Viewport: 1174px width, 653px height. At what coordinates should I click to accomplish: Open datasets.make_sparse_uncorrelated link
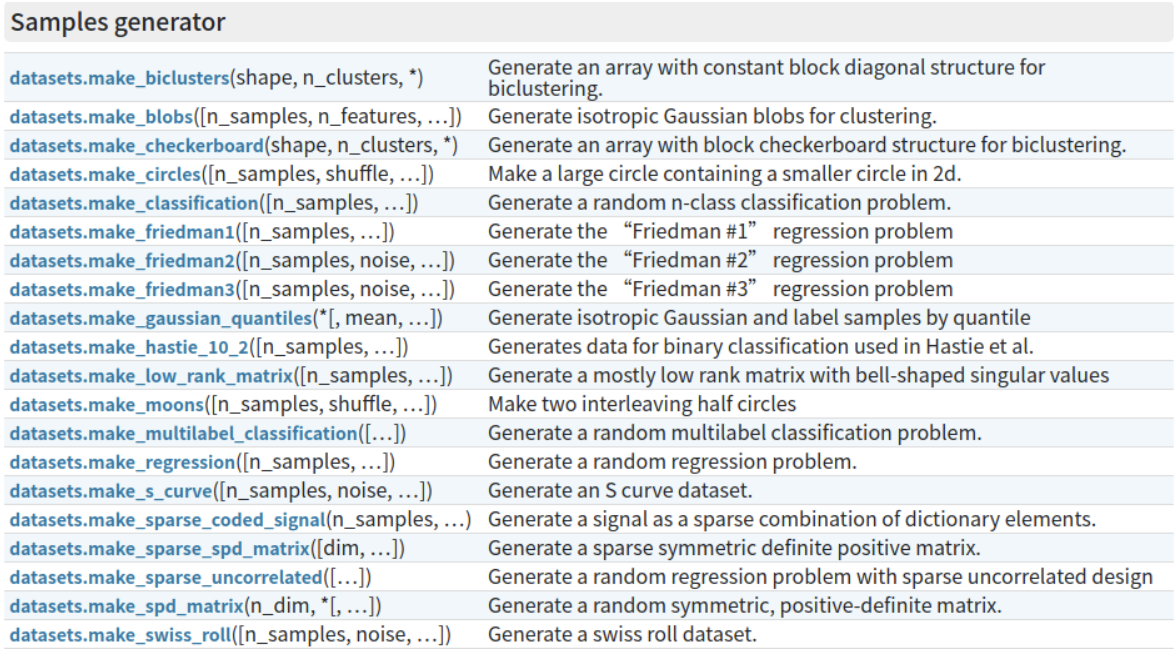165,578
